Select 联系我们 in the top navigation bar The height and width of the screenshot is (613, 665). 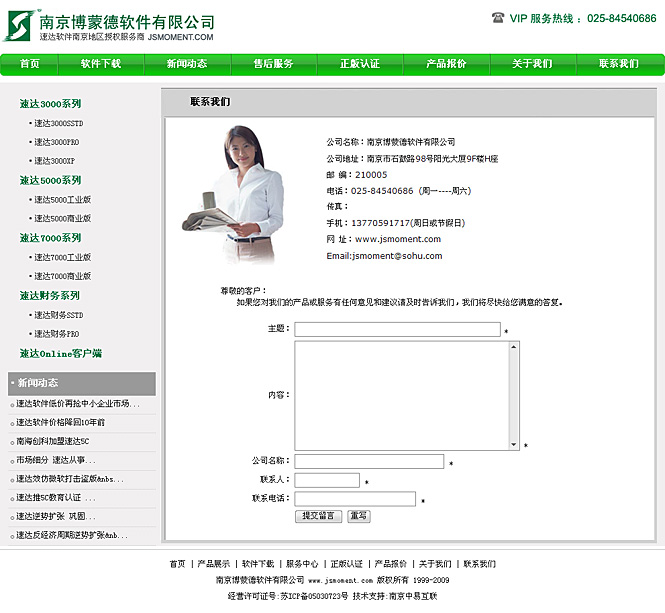(x=619, y=64)
